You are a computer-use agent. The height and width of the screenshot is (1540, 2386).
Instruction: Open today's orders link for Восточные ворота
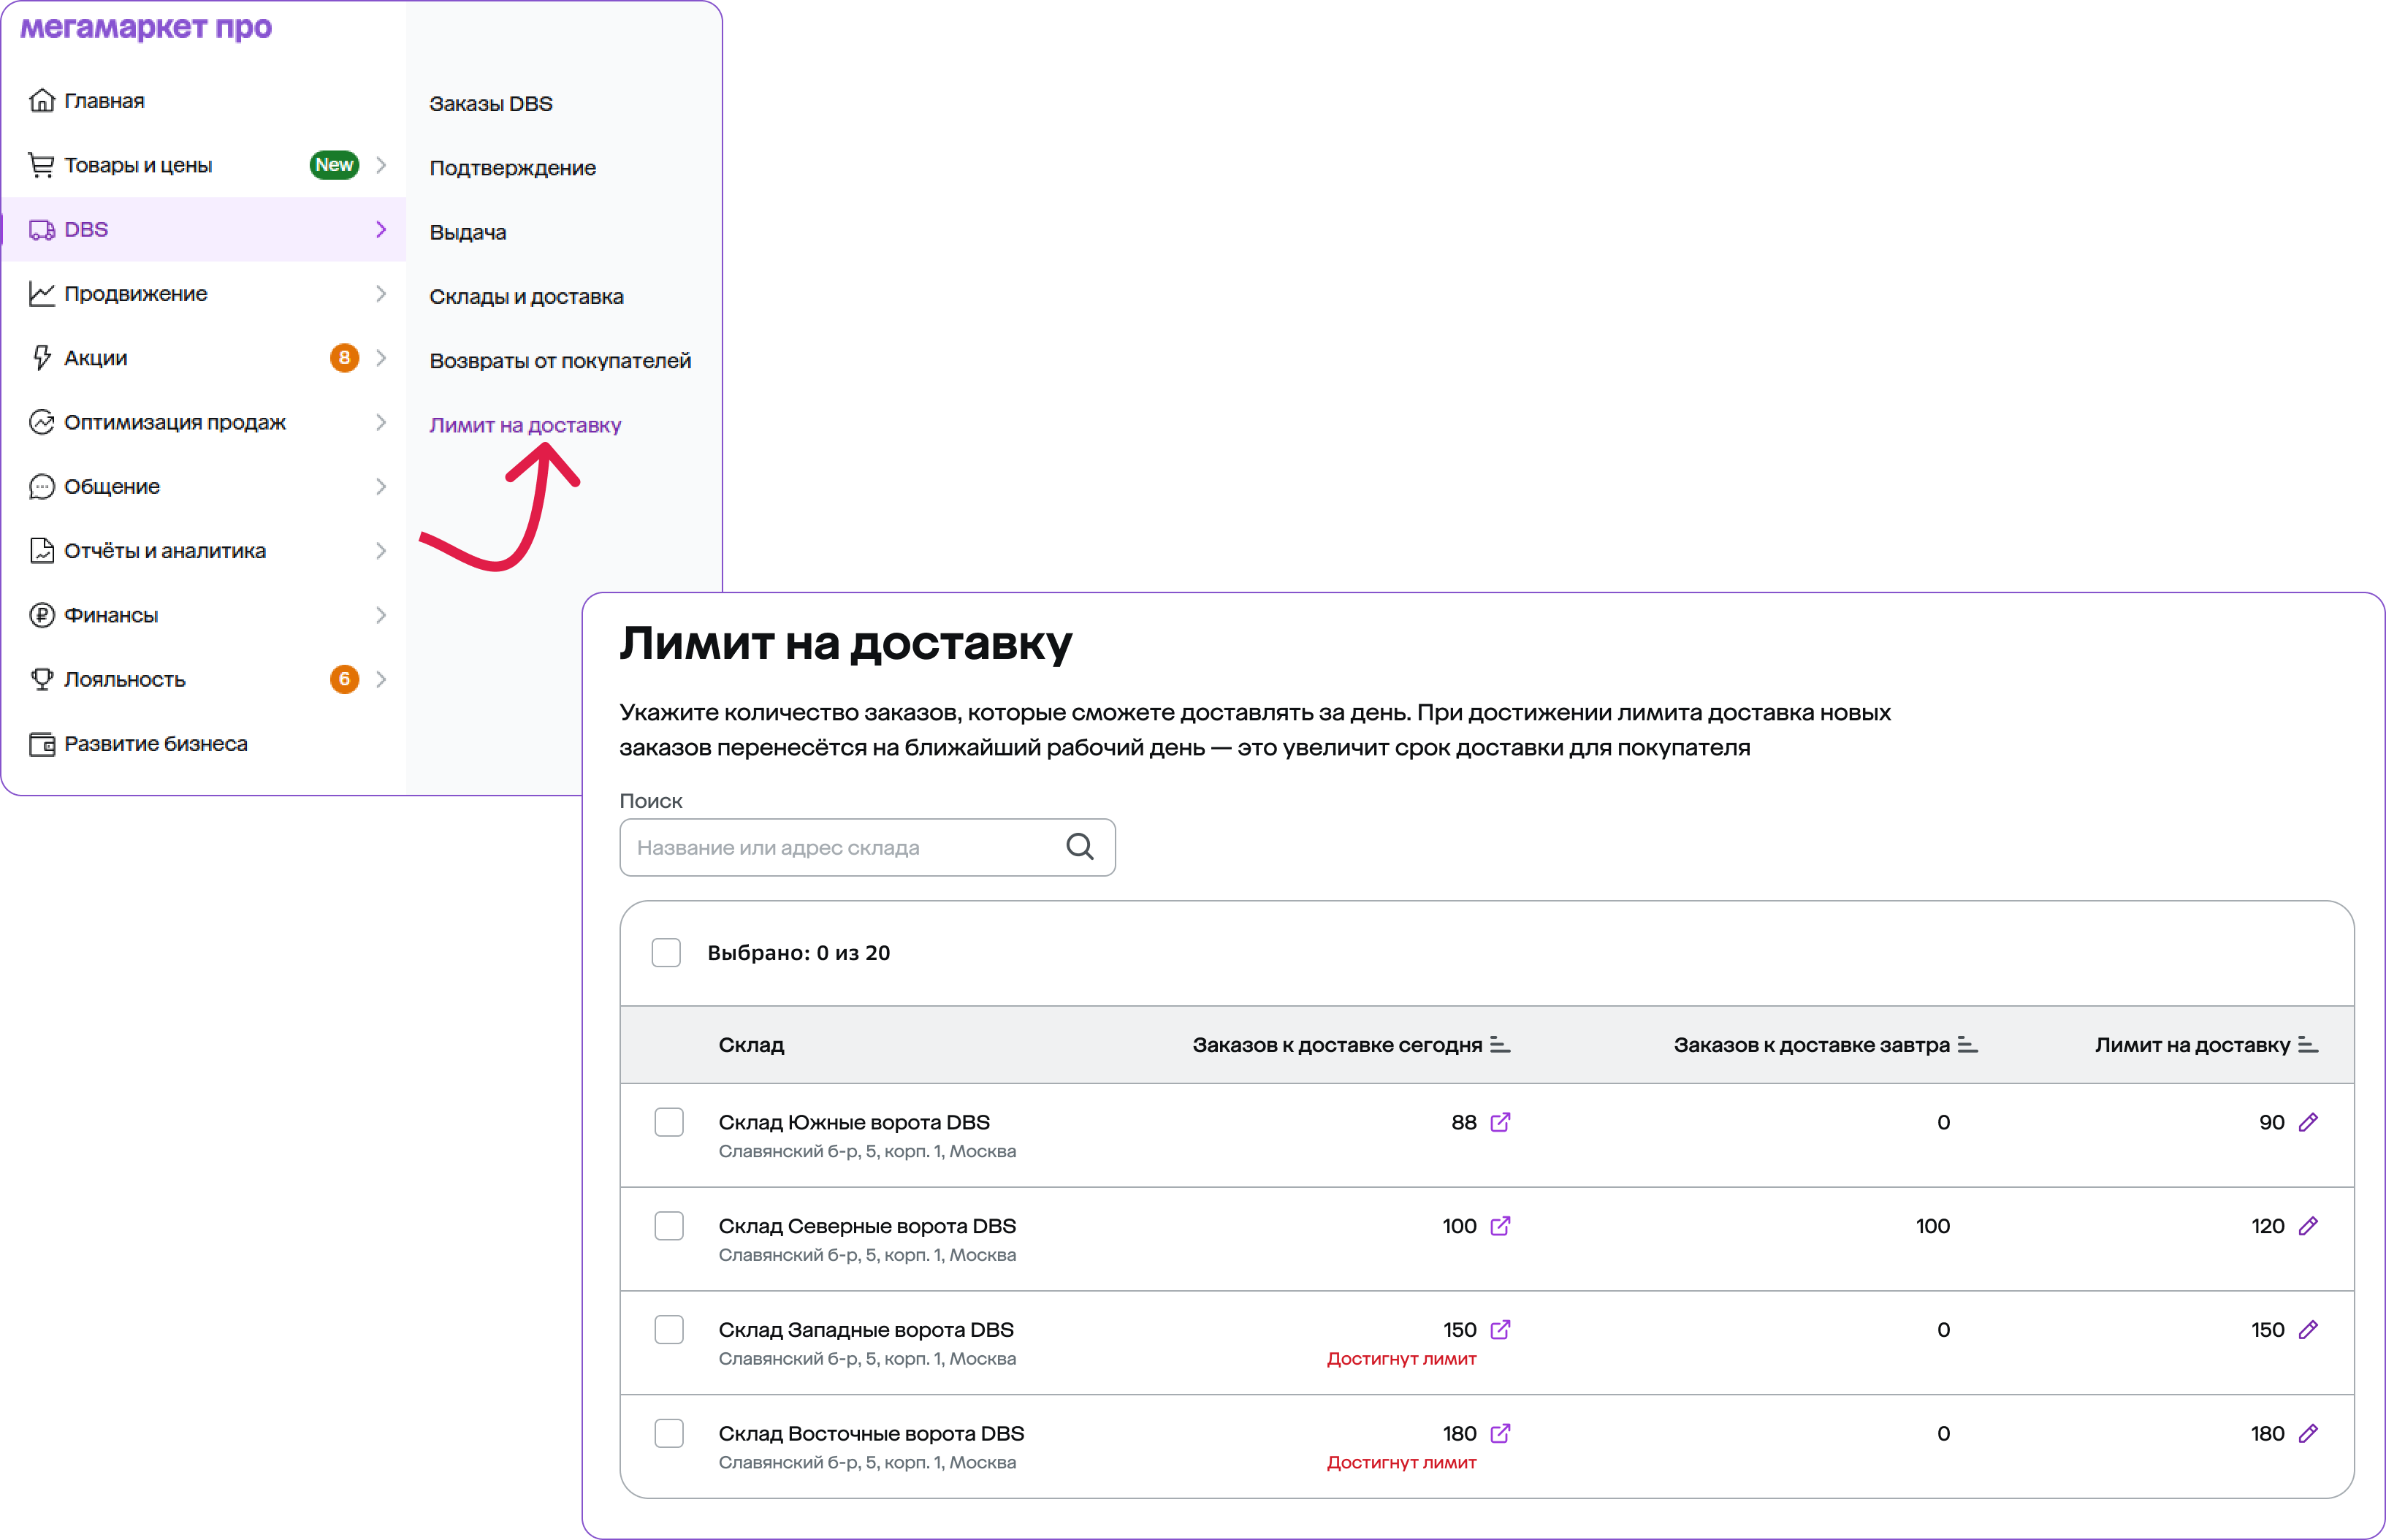point(1500,1434)
